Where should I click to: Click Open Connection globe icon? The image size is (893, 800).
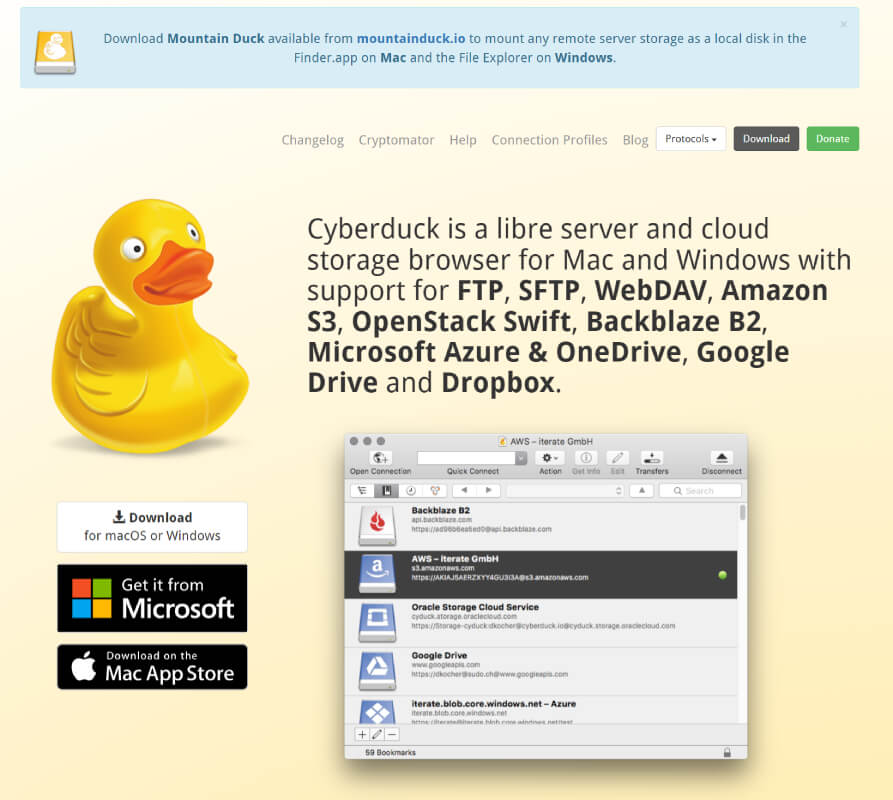(x=380, y=458)
